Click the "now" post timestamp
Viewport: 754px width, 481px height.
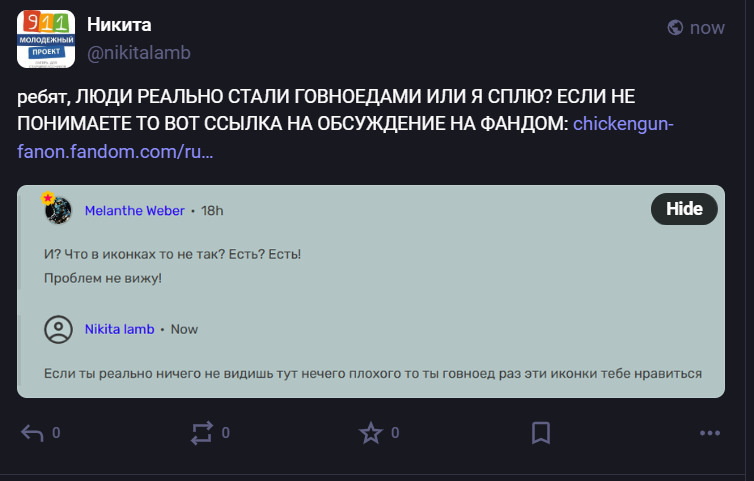click(707, 28)
